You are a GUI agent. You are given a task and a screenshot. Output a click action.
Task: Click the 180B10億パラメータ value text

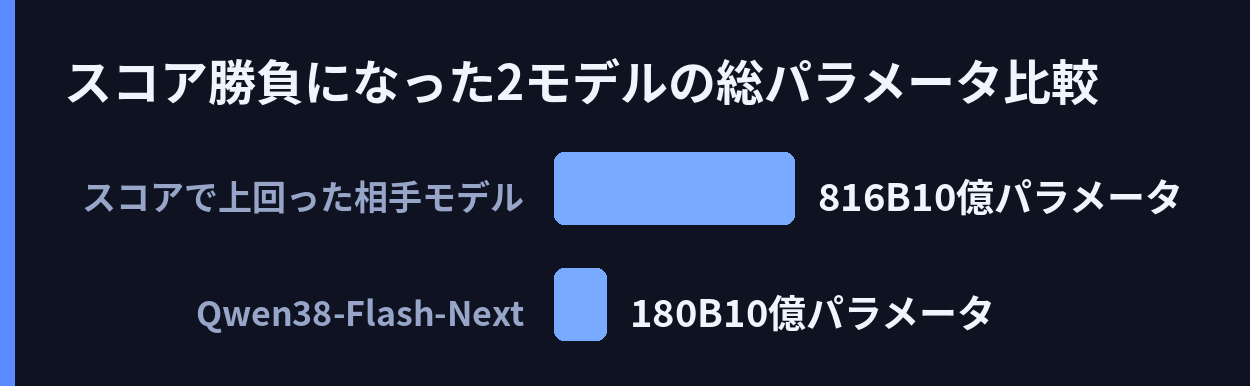point(812,314)
